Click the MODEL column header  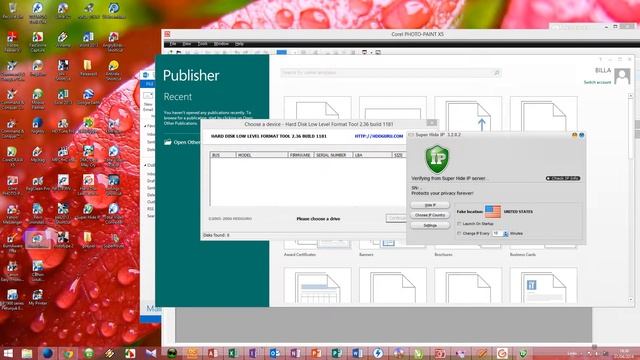tap(262, 155)
